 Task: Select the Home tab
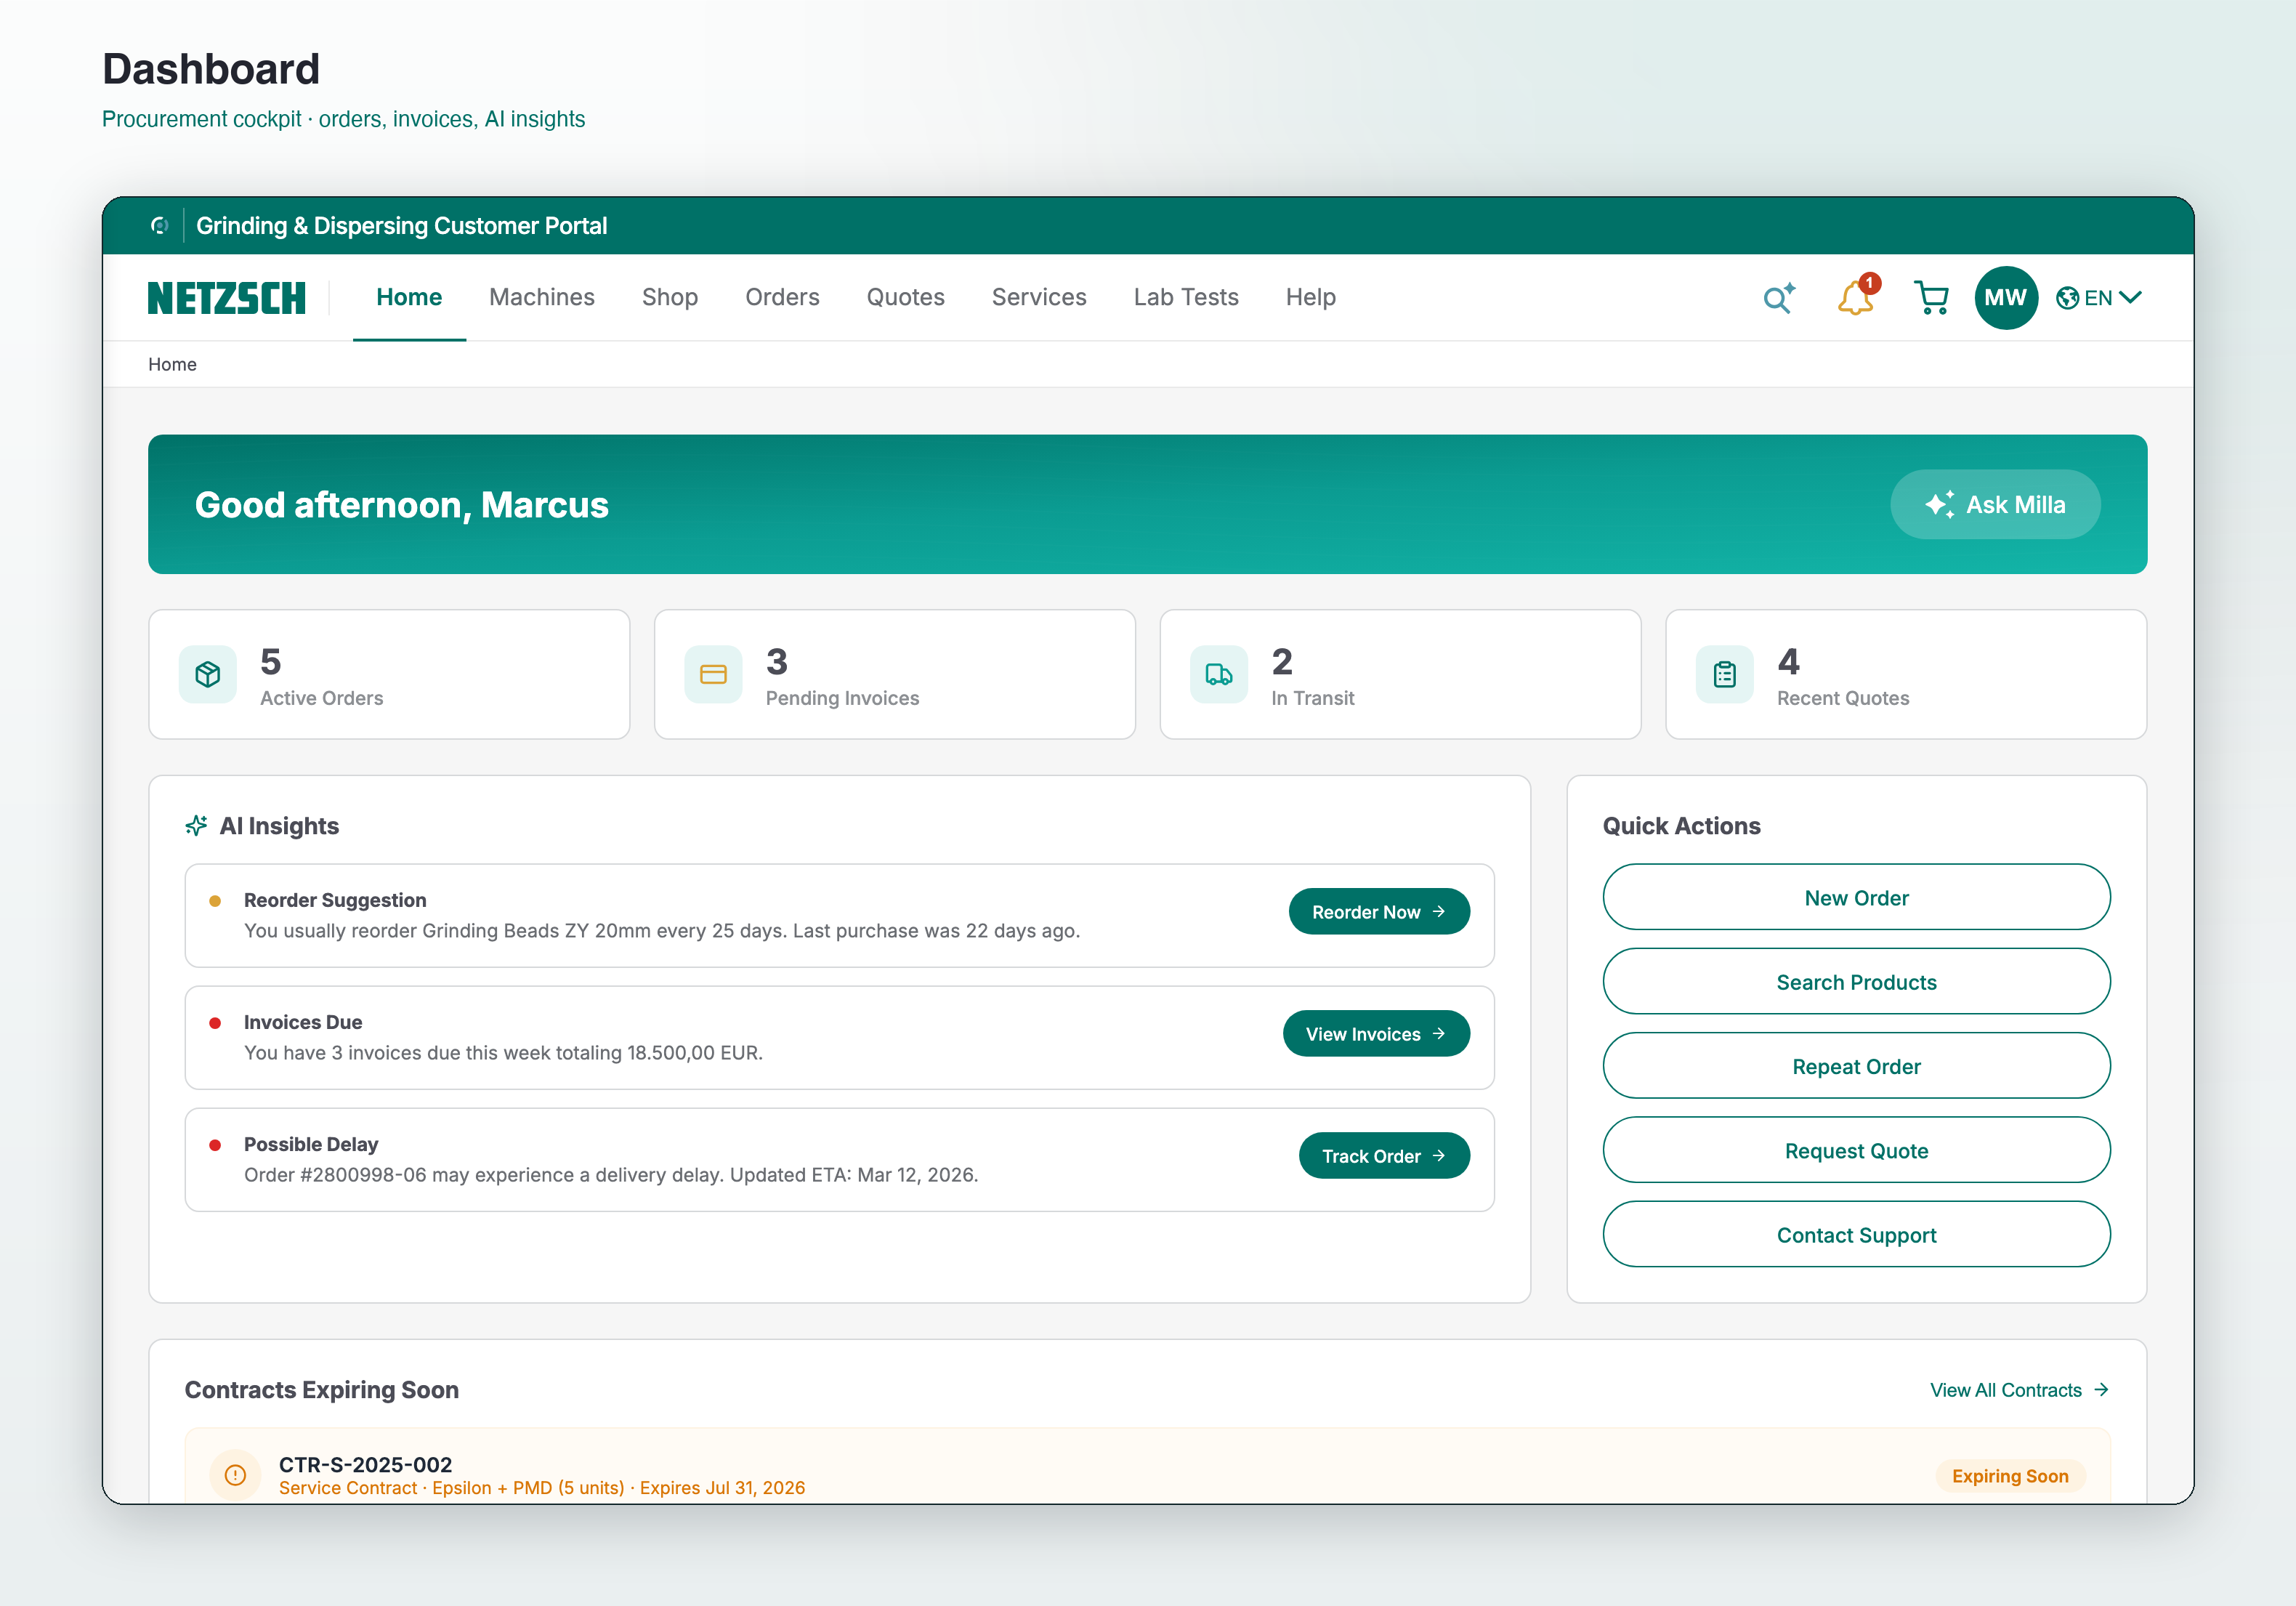[409, 298]
